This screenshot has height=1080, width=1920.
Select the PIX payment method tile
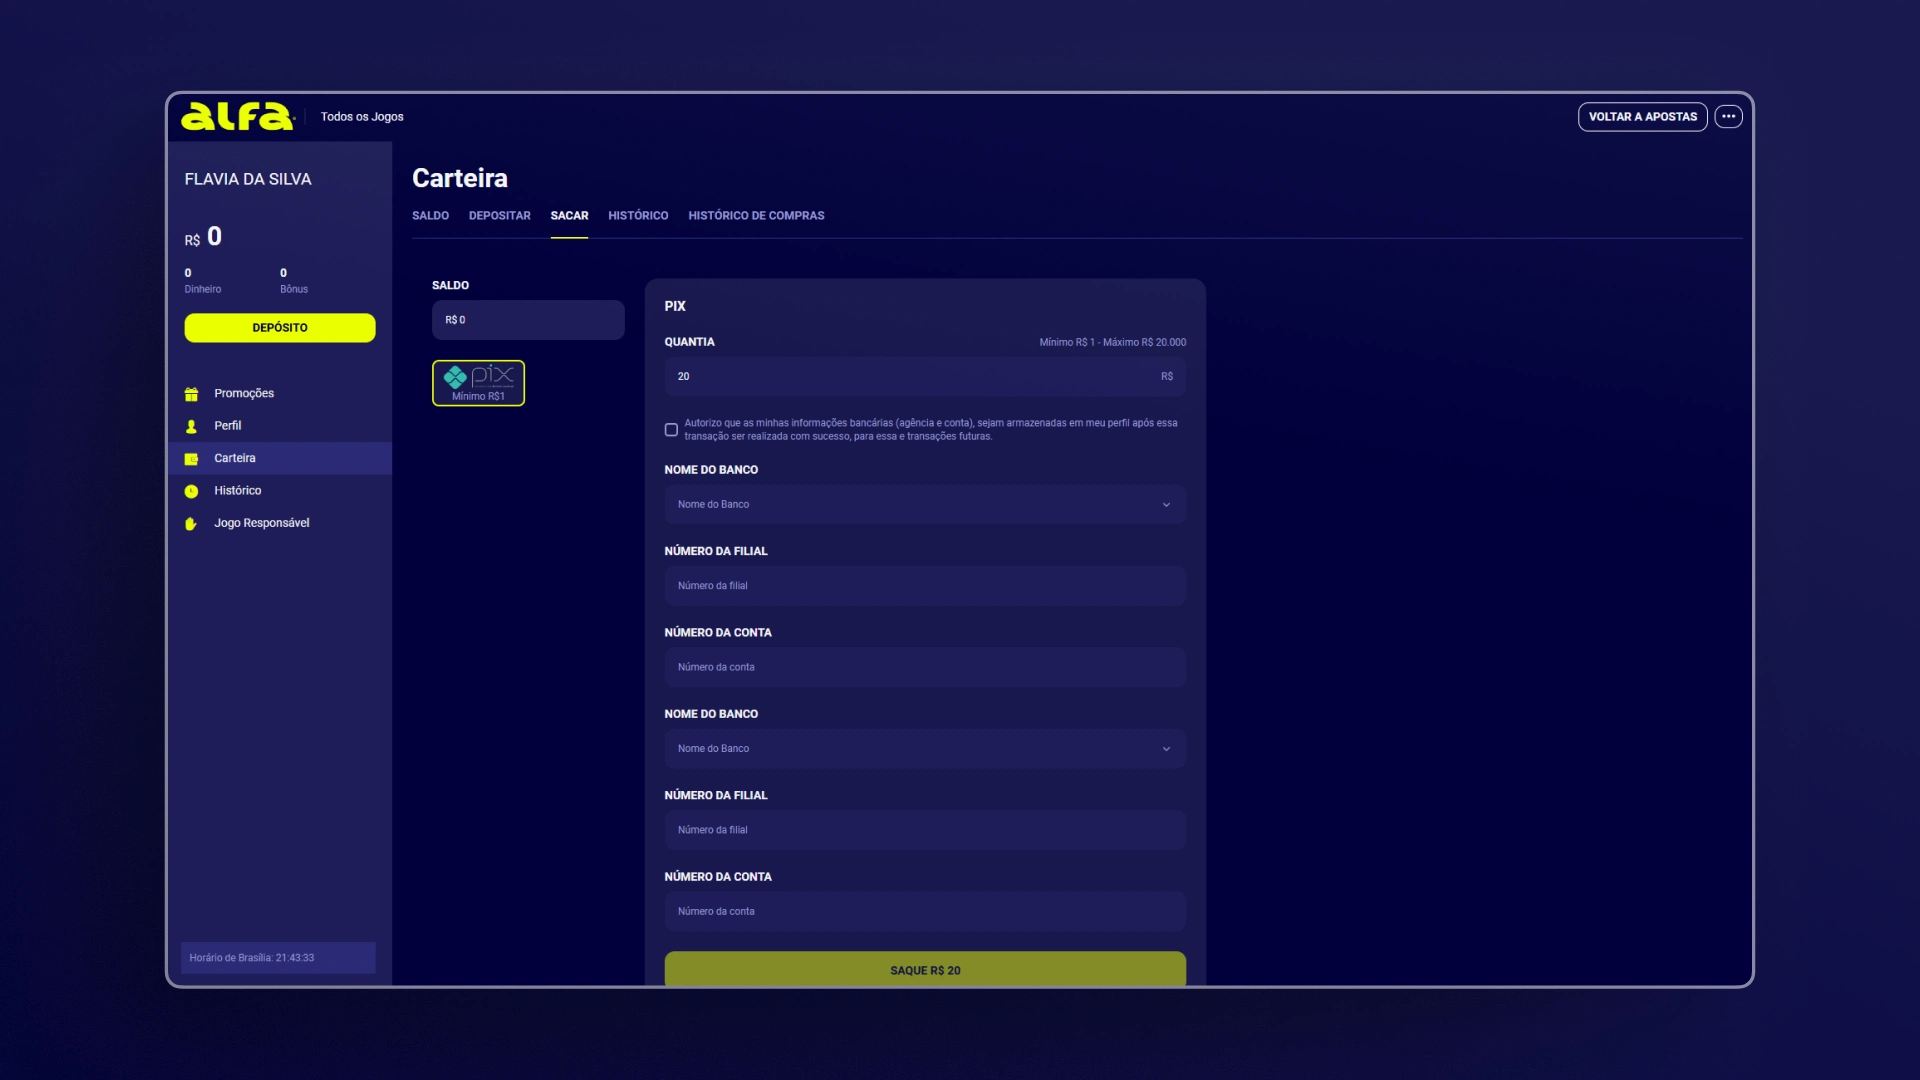[x=478, y=383]
